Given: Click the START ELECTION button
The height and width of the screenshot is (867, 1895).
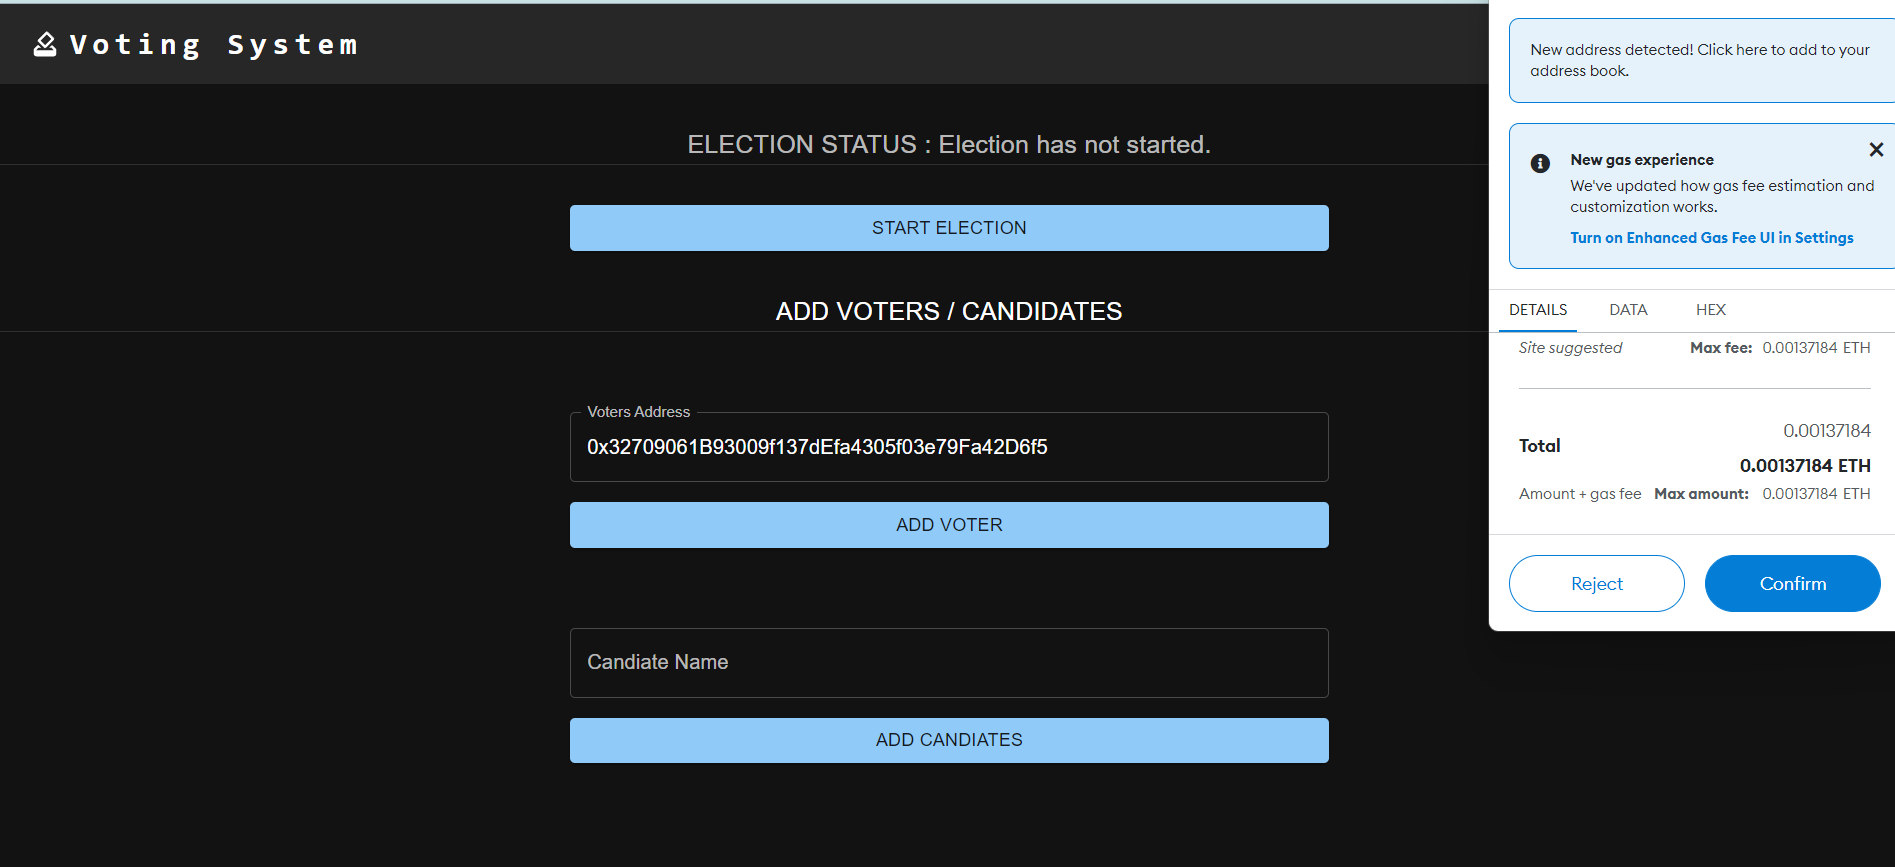Looking at the screenshot, I should coord(948,227).
